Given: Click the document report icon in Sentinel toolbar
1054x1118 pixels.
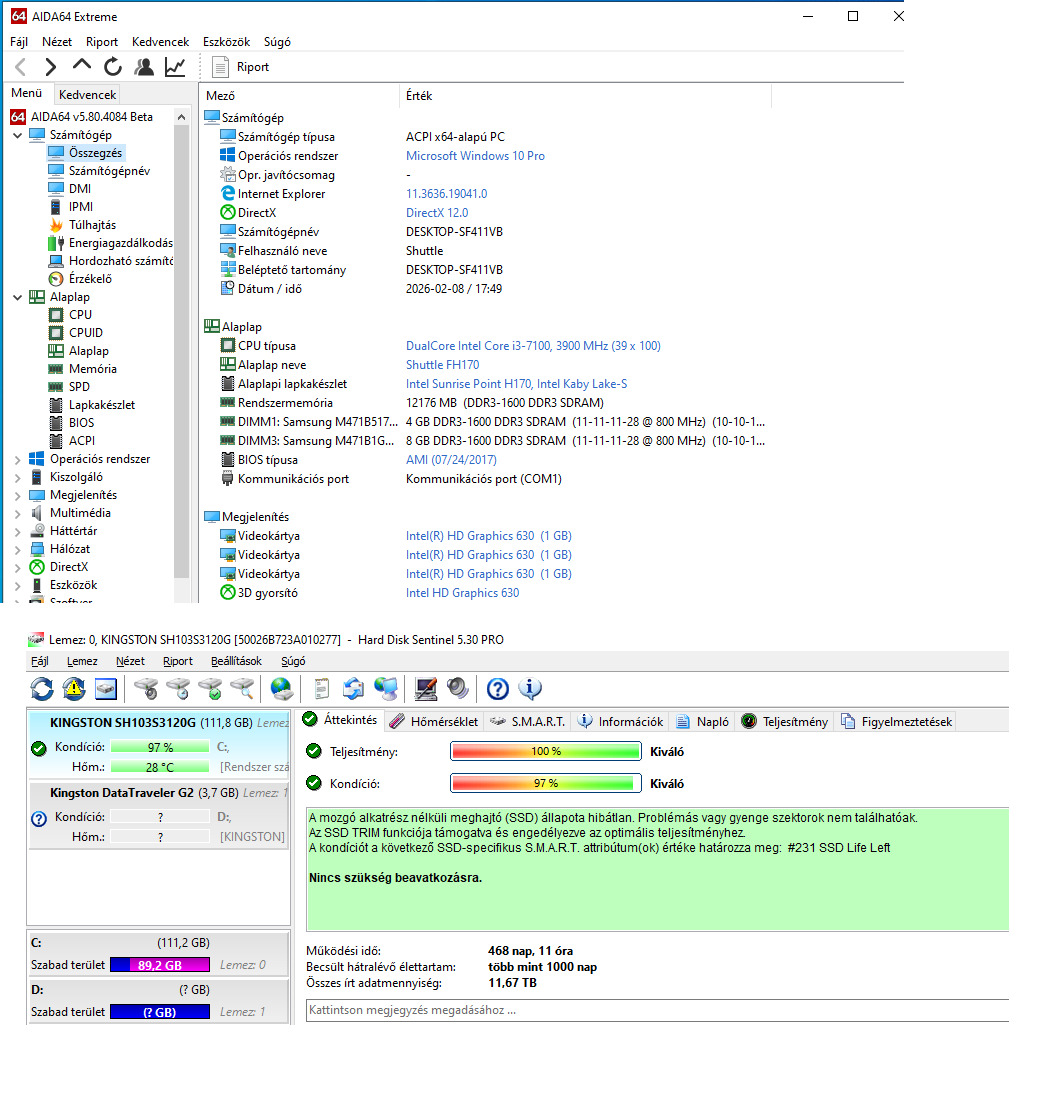Looking at the screenshot, I should tap(322, 689).
